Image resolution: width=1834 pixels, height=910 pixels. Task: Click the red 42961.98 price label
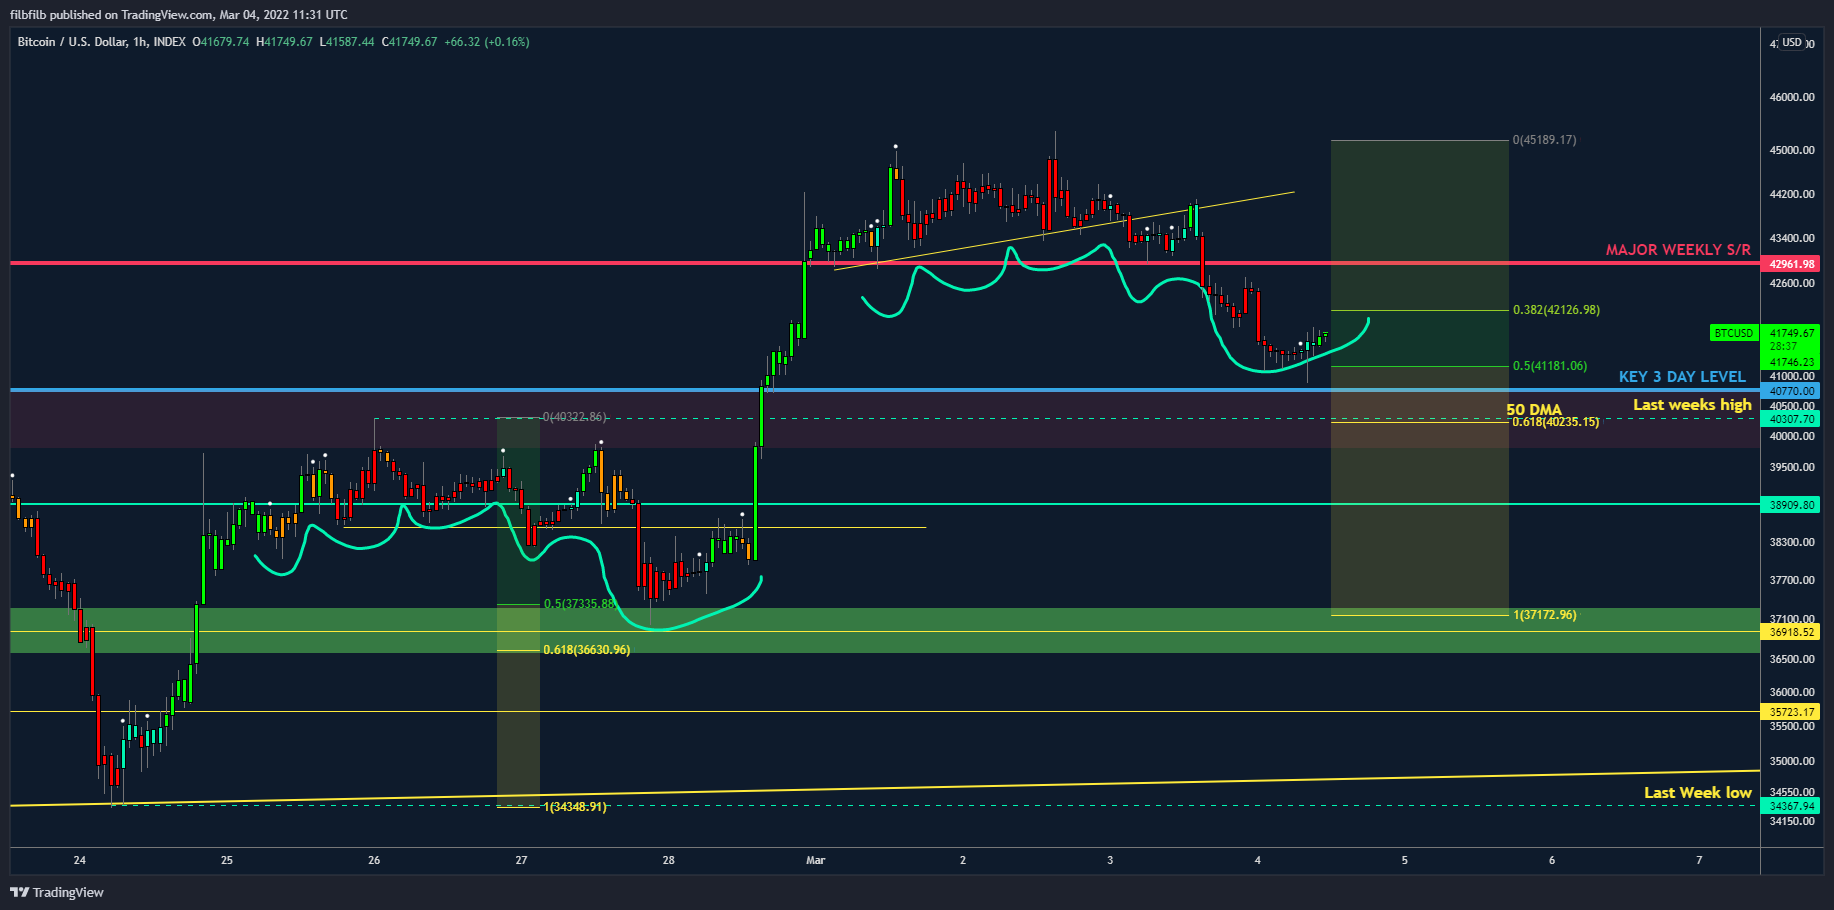(x=1791, y=264)
